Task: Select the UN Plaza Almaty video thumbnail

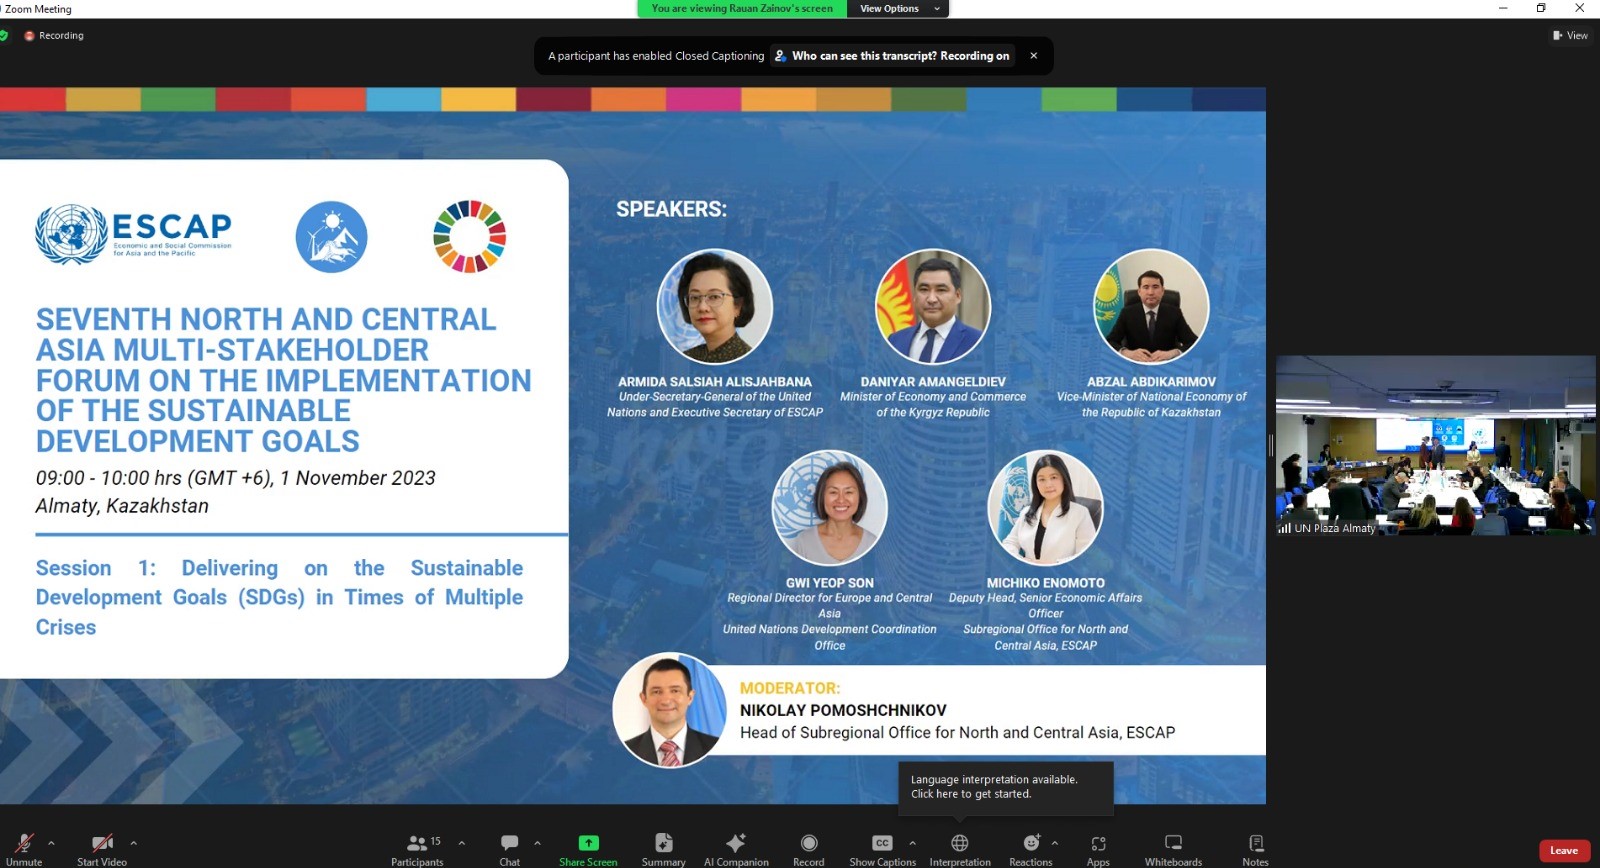Action: pyautogui.click(x=1435, y=445)
